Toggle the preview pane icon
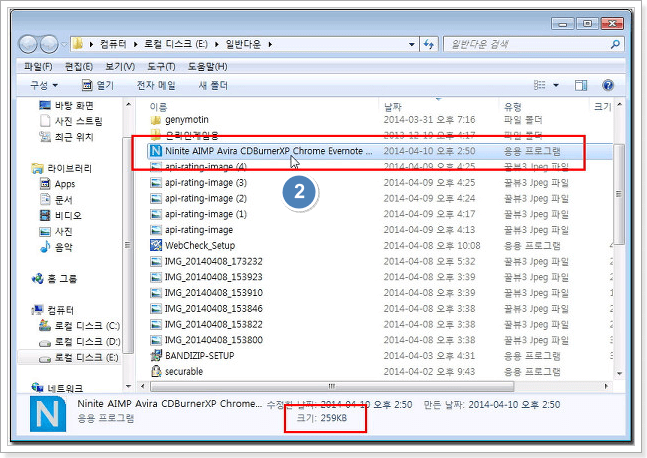The image size is (647, 458). pyautogui.click(x=581, y=85)
